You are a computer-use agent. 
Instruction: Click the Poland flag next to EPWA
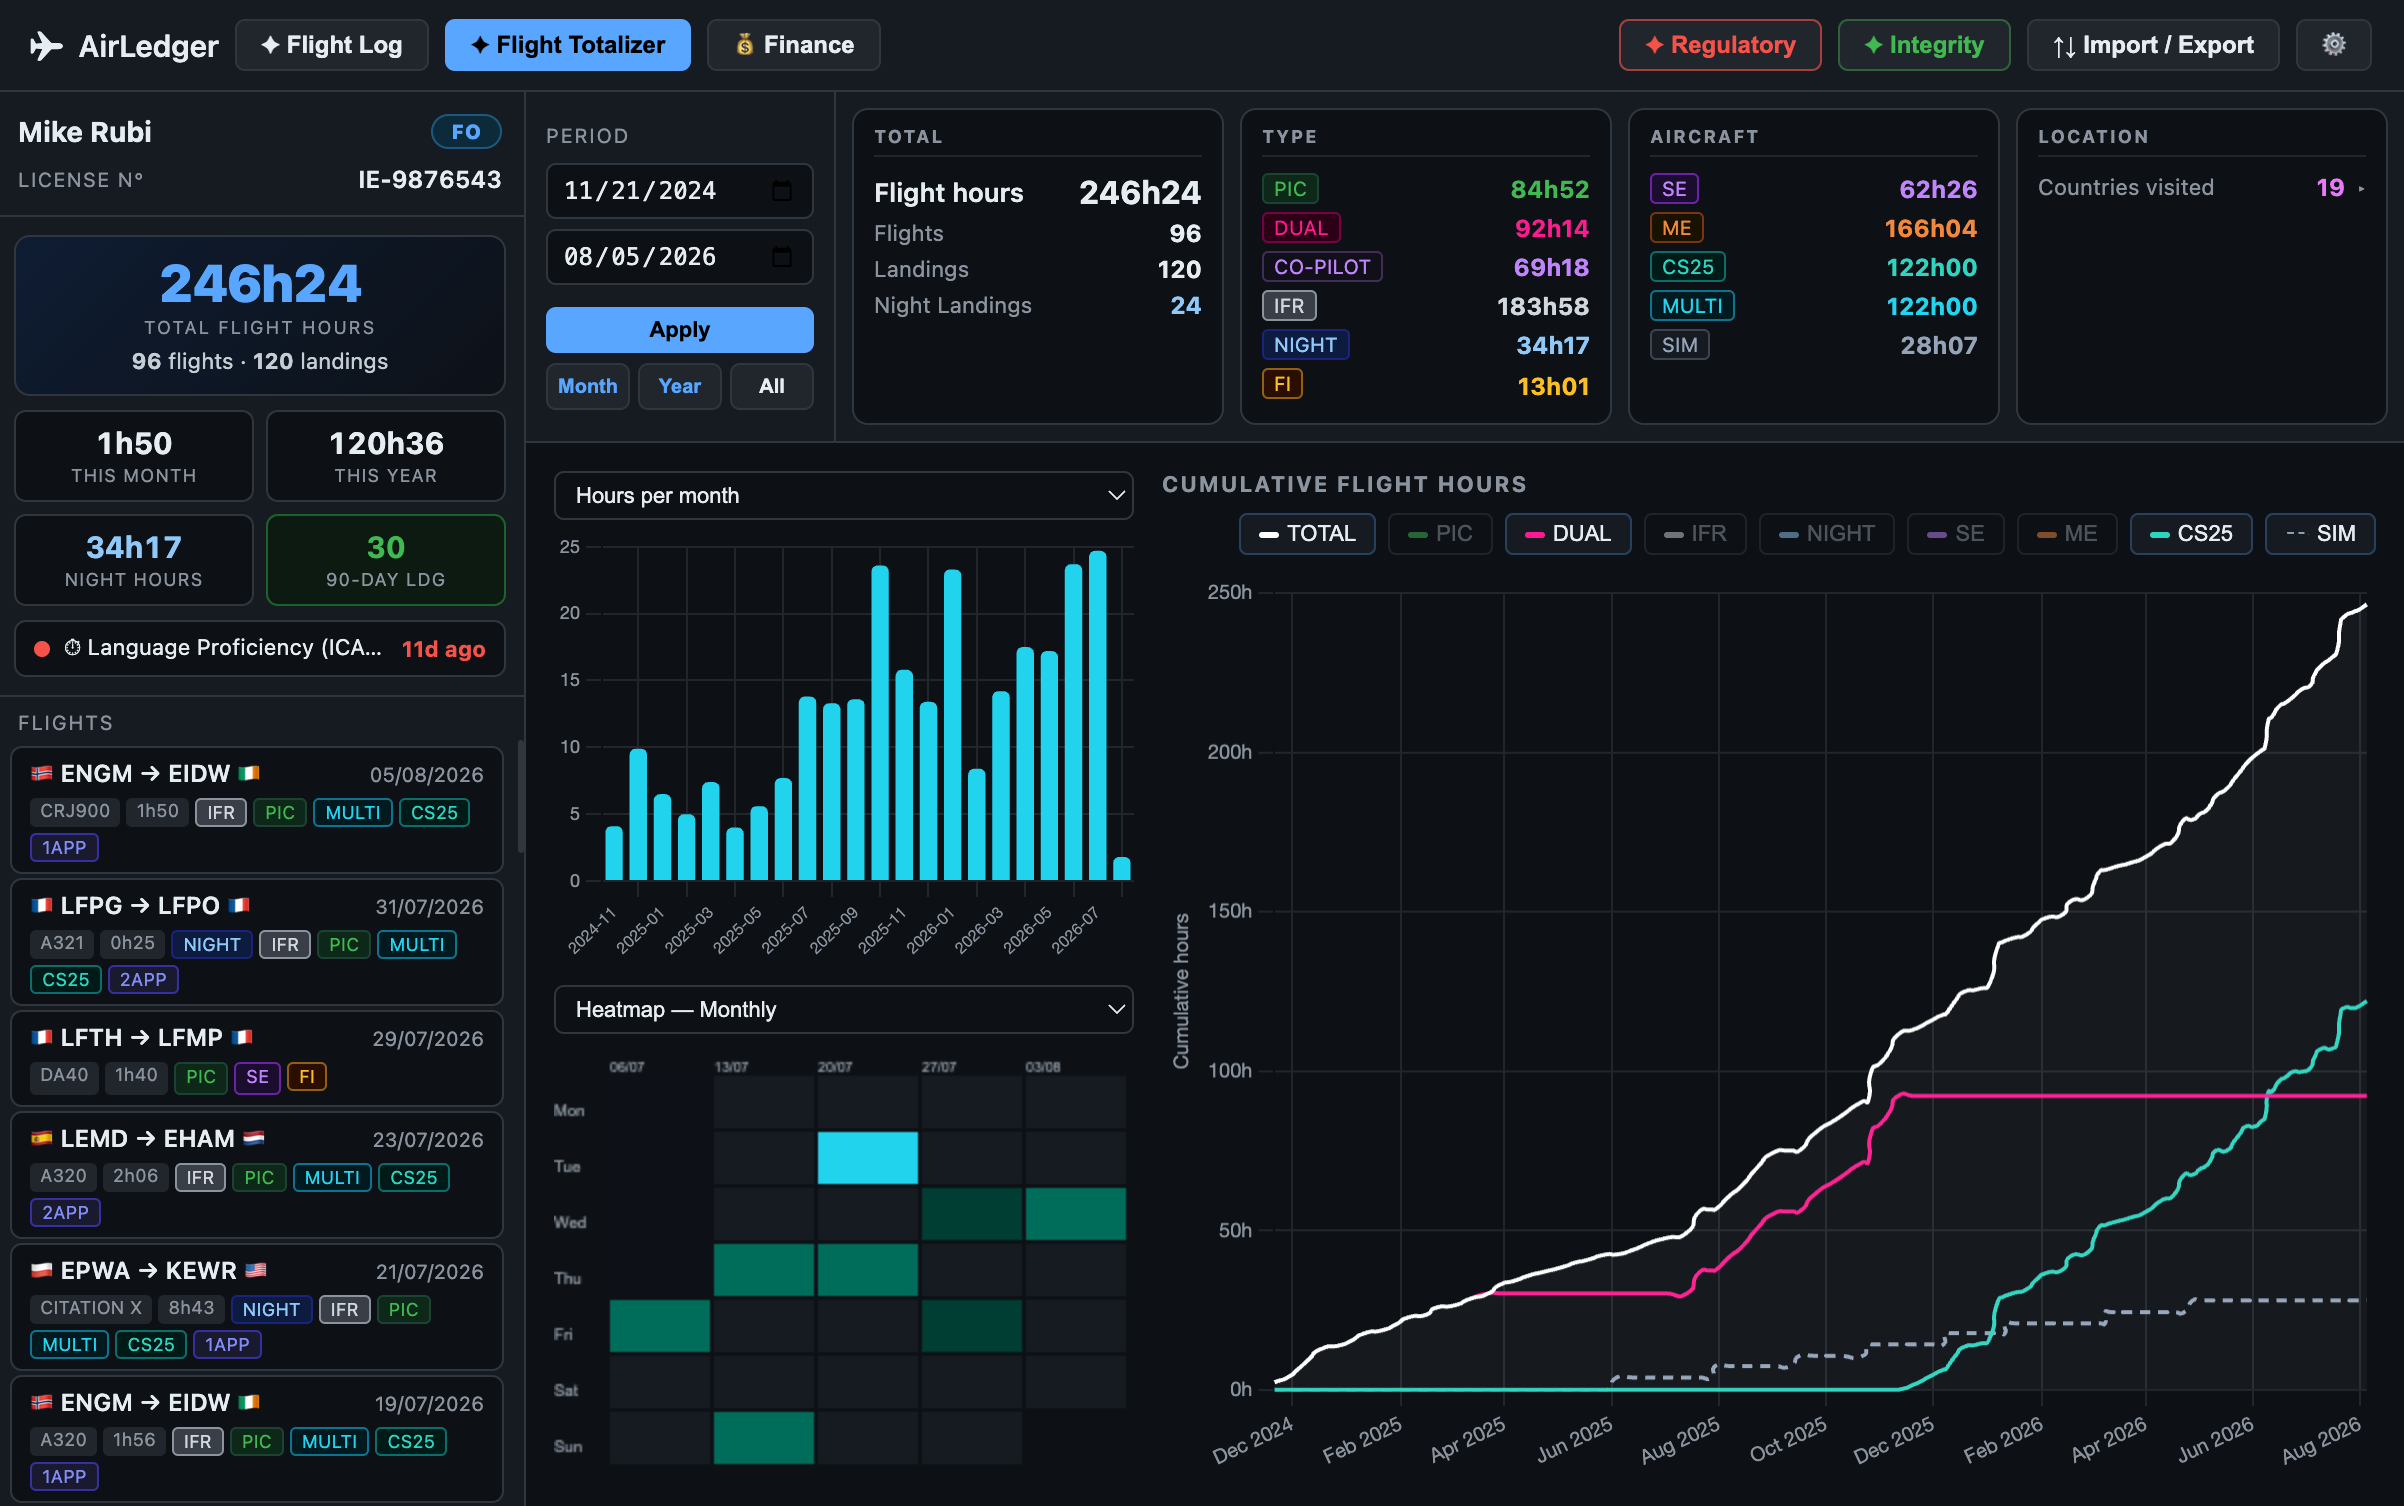tap(41, 1270)
